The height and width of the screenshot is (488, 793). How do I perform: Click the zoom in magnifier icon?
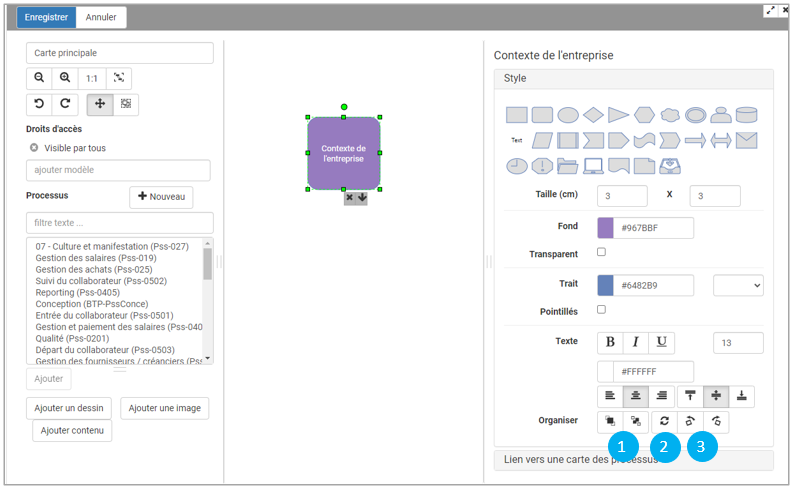[65, 78]
